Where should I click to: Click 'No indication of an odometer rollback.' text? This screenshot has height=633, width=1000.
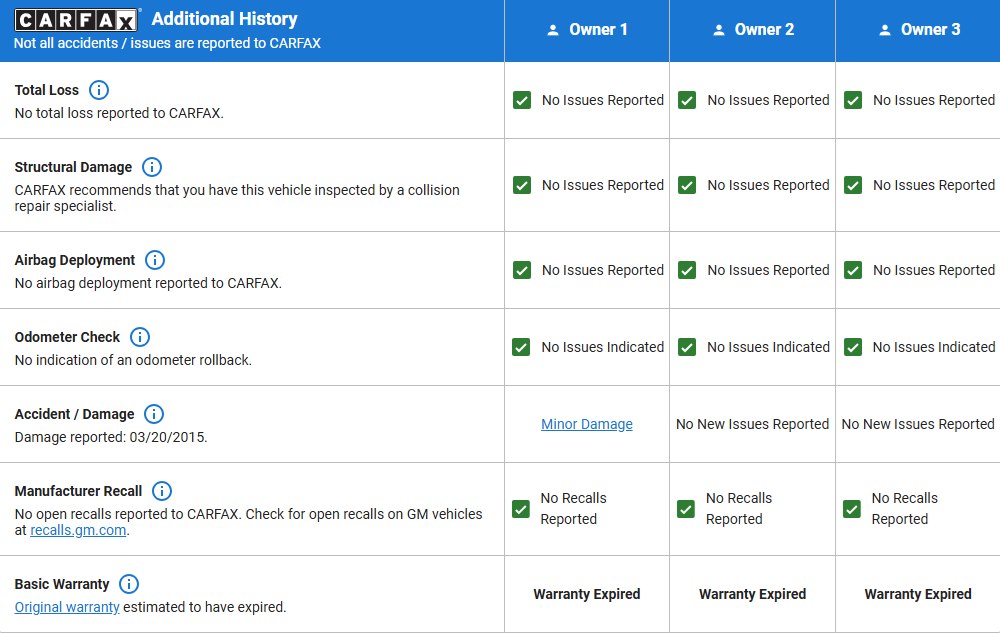pyautogui.click(x=133, y=360)
